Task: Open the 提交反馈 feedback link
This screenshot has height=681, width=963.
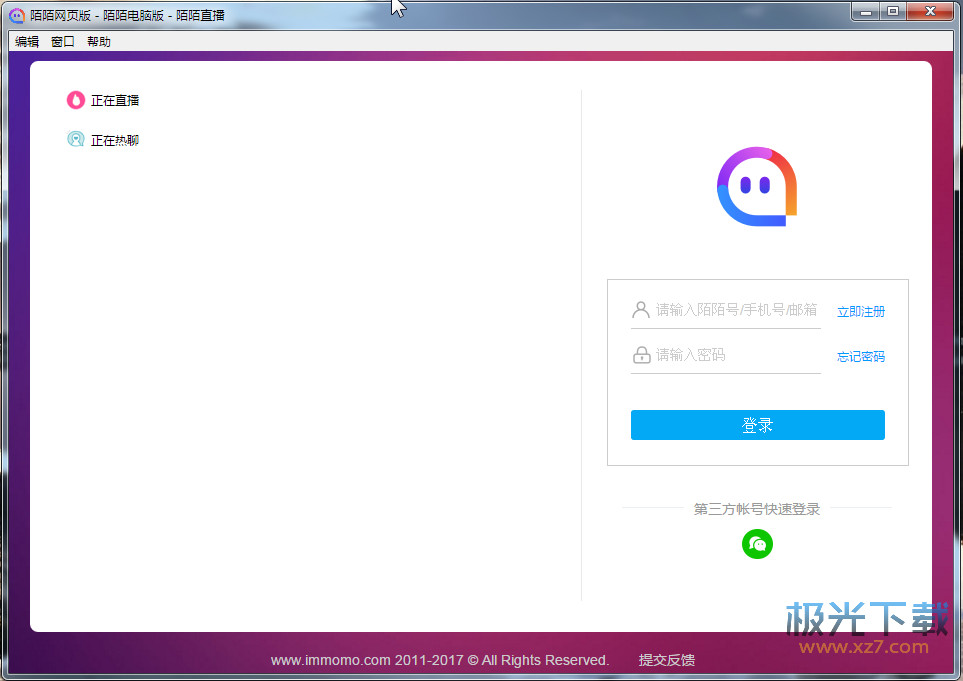Action: pos(666,660)
